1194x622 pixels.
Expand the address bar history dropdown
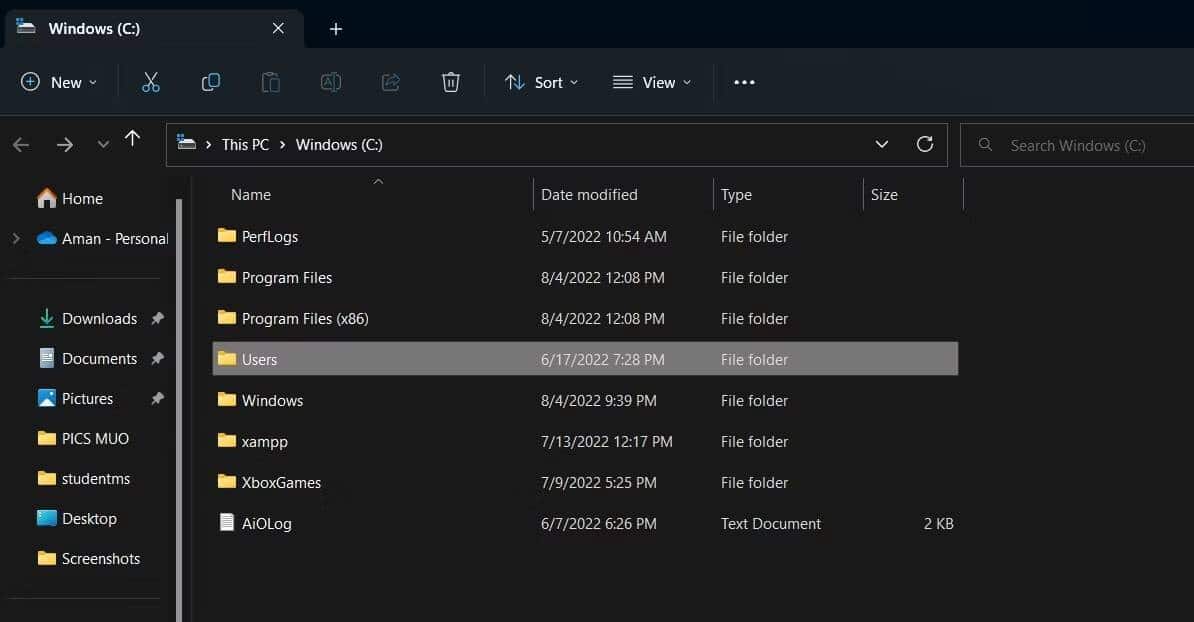881,144
